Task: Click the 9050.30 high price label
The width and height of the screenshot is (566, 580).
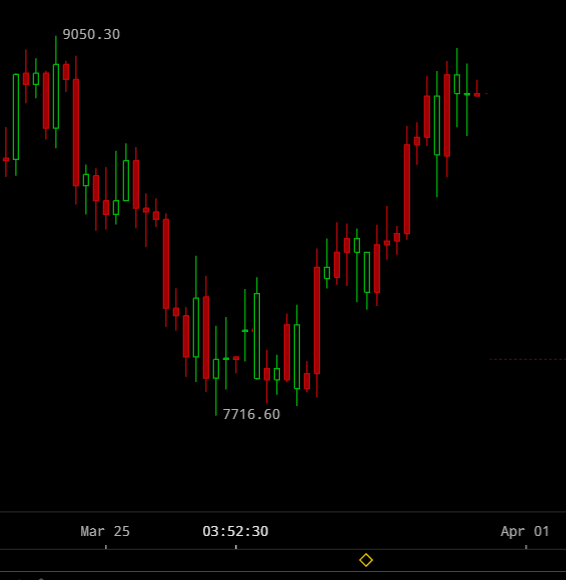Action: 91,34
